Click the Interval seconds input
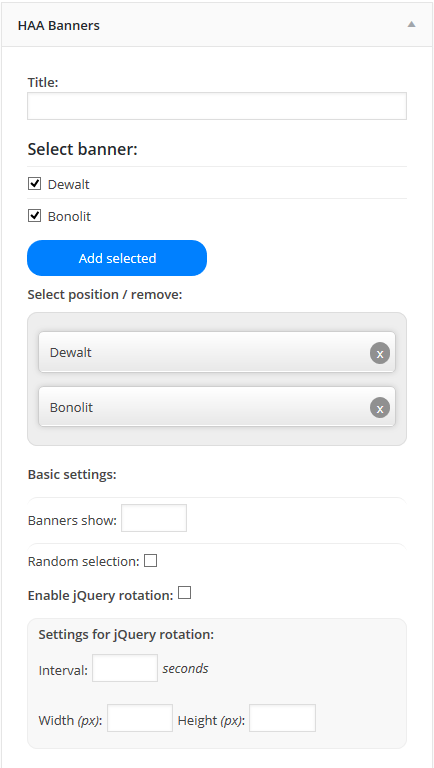This screenshot has width=434, height=768. pyautogui.click(x=125, y=668)
